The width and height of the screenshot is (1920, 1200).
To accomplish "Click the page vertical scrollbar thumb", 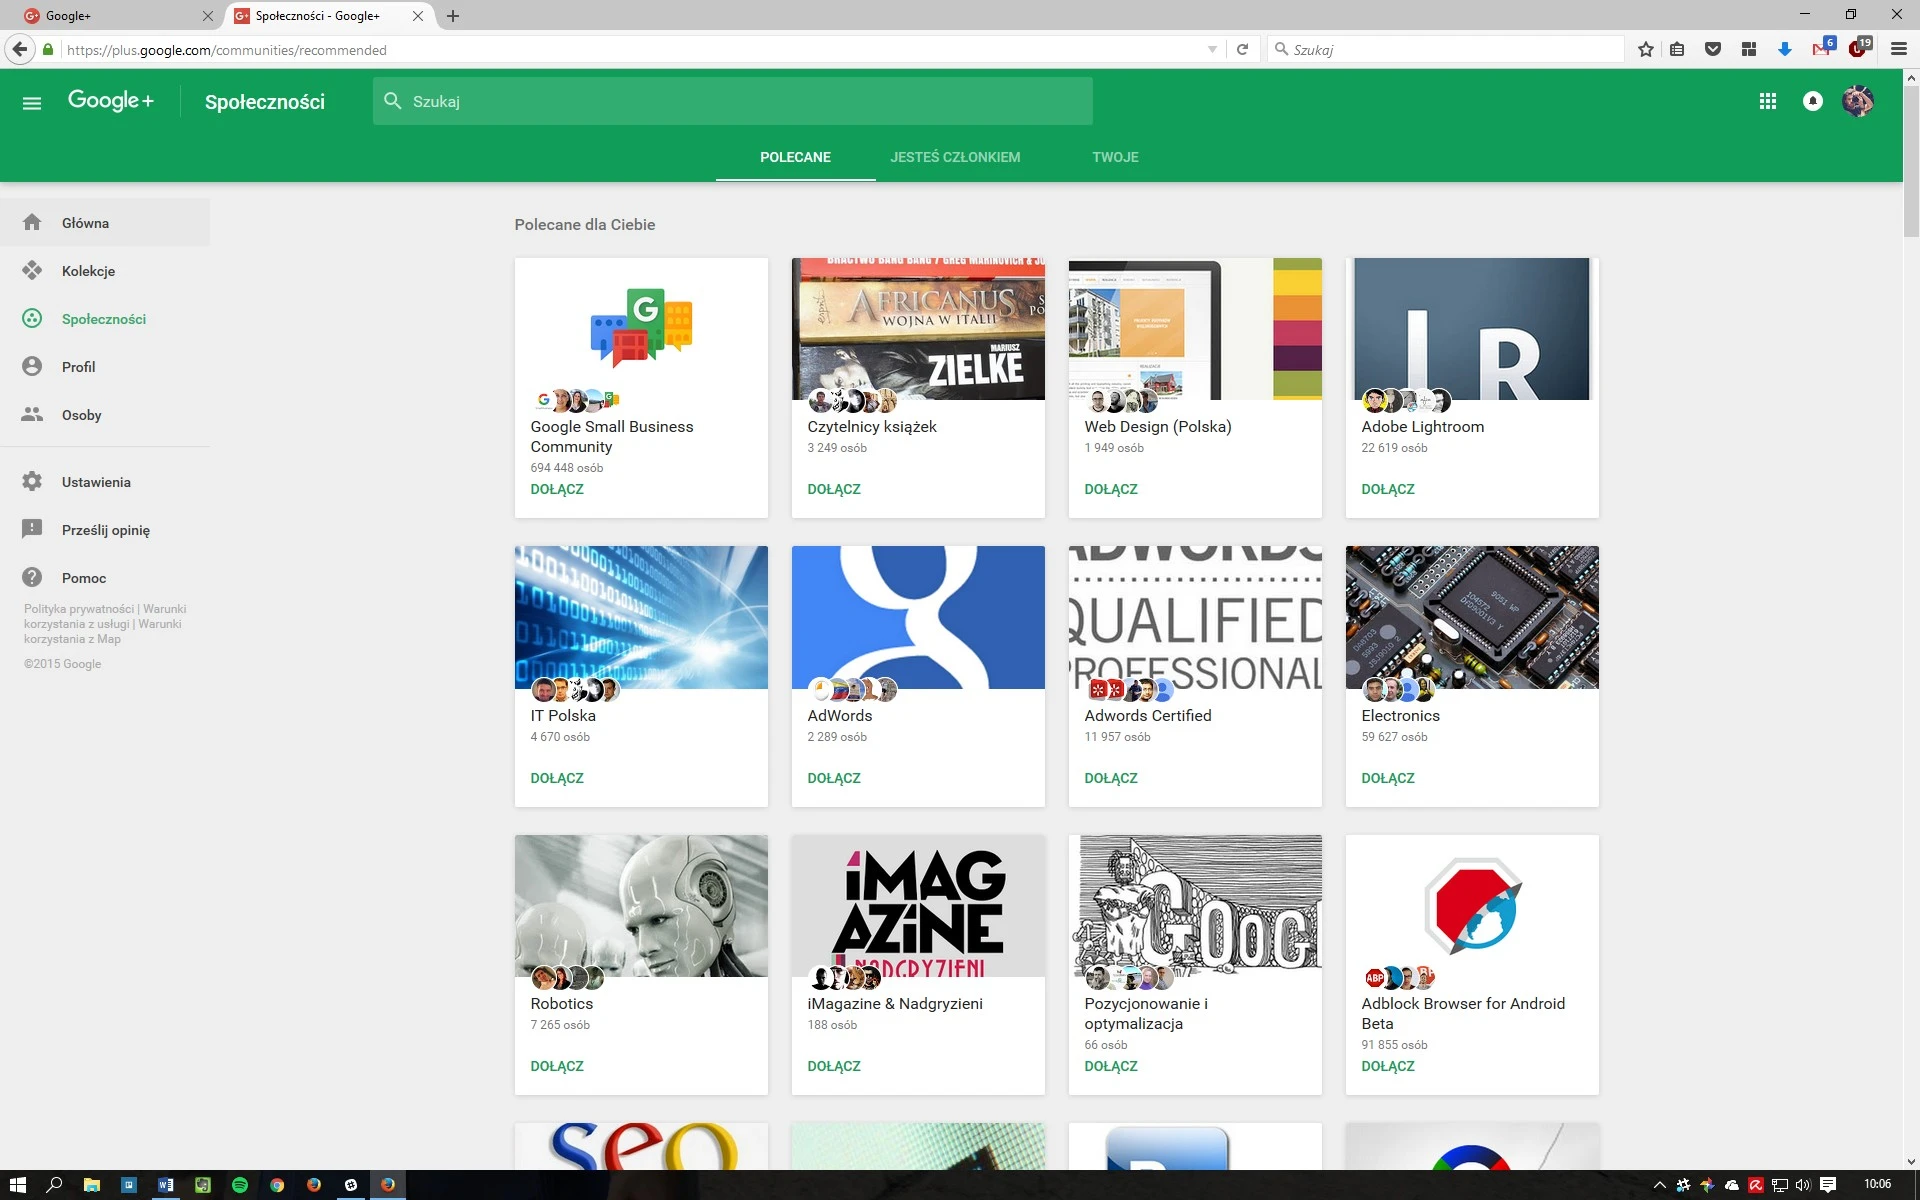I will tap(1911, 161).
